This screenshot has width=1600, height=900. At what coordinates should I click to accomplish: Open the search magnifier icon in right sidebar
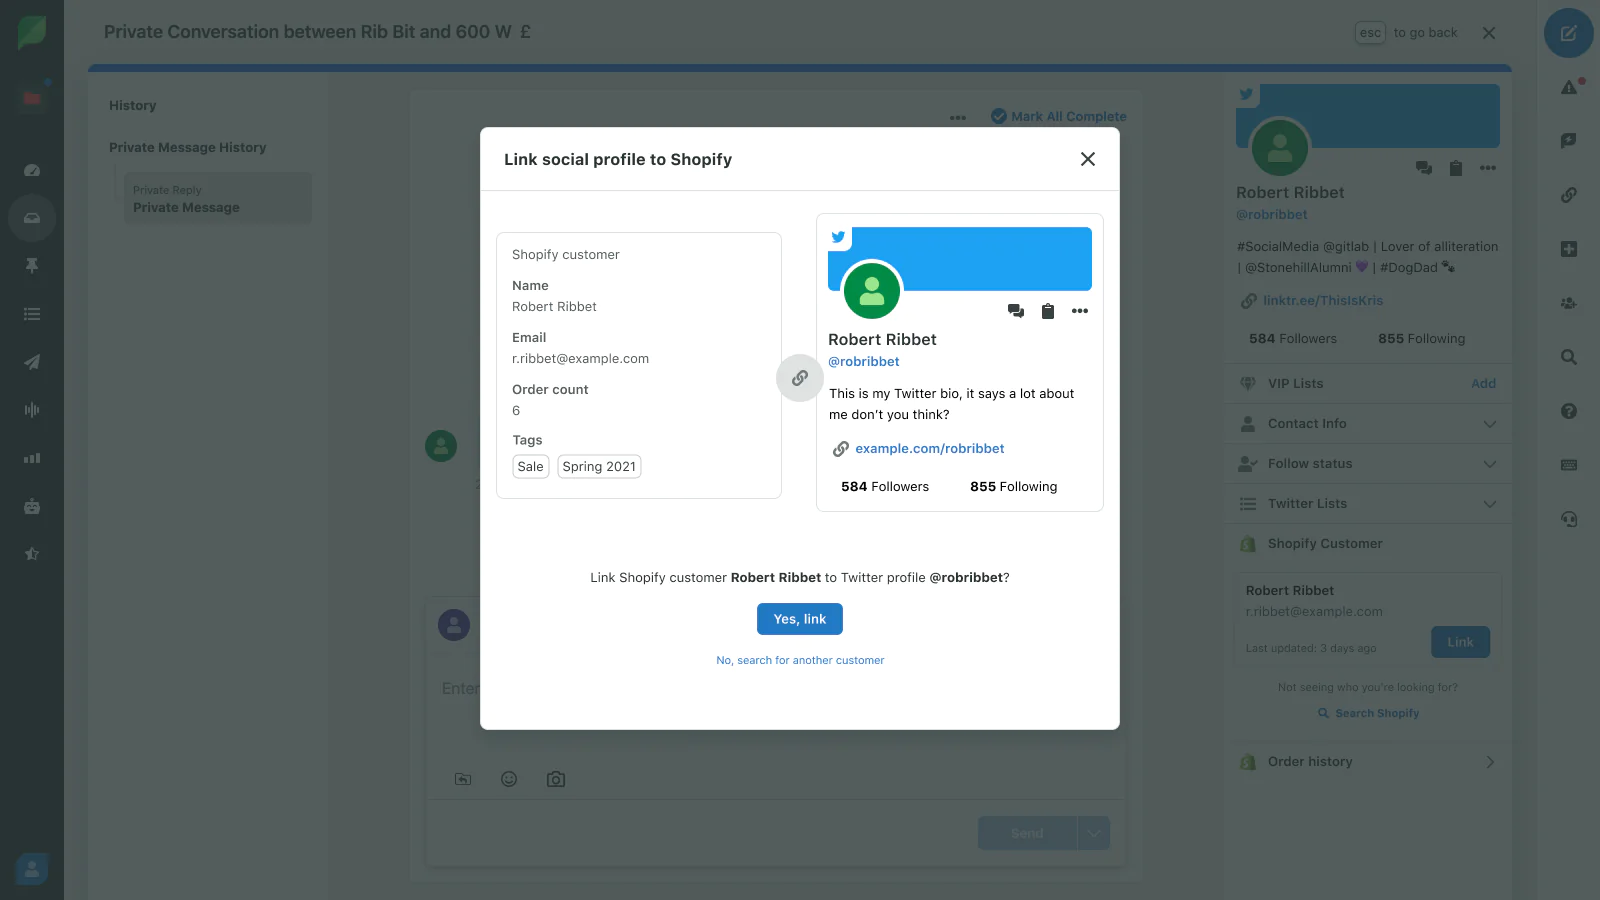1568,357
